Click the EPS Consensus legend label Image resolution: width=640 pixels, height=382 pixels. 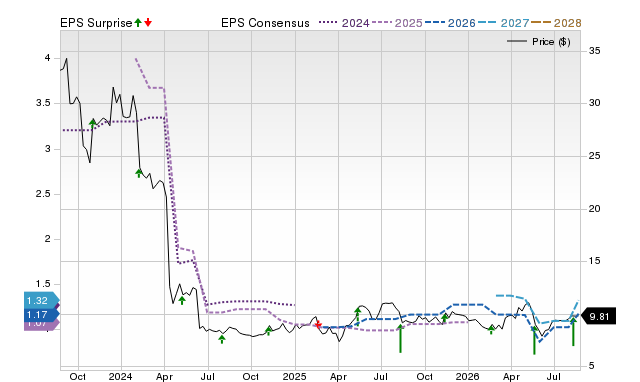pyautogui.click(x=265, y=23)
